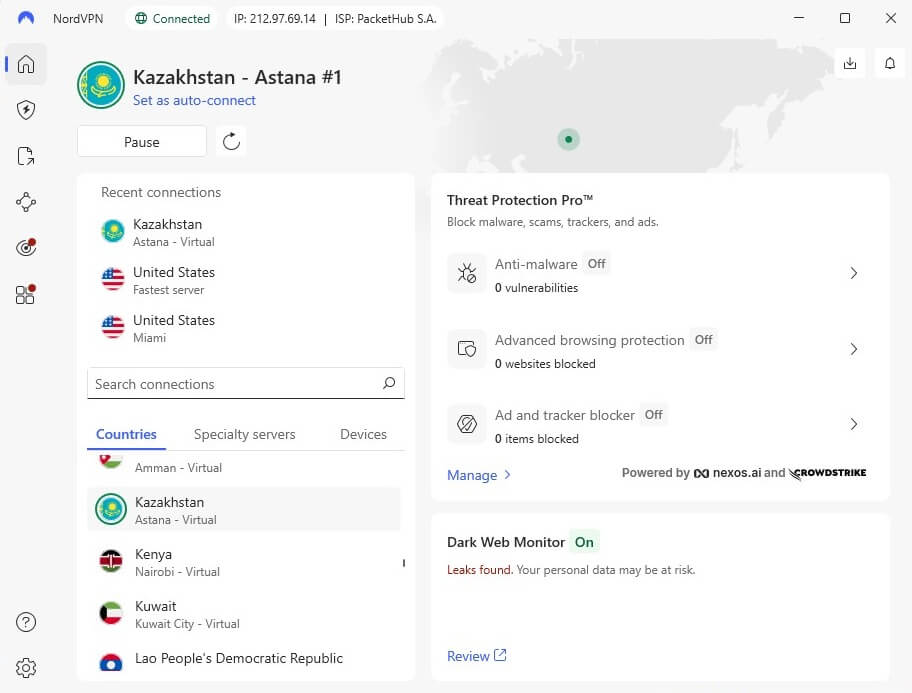Click the Connected globe status icon
The height and width of the screenshot is (693, 912).
[141, 19]
